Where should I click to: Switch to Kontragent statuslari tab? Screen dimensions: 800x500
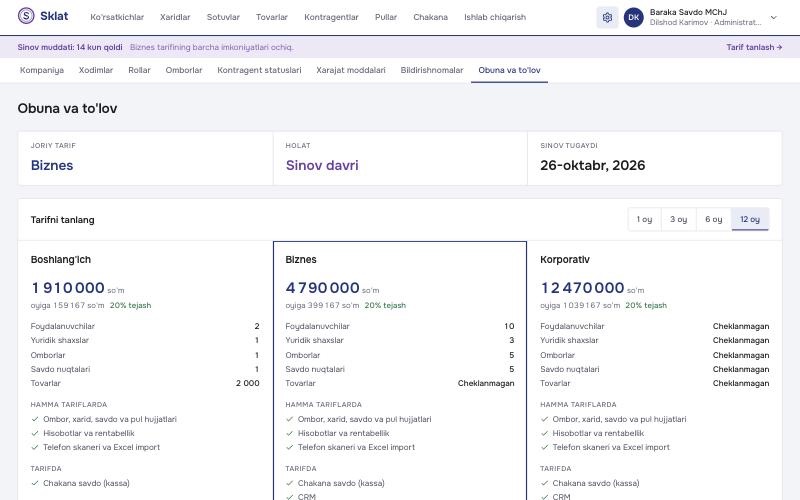[259, 70]
